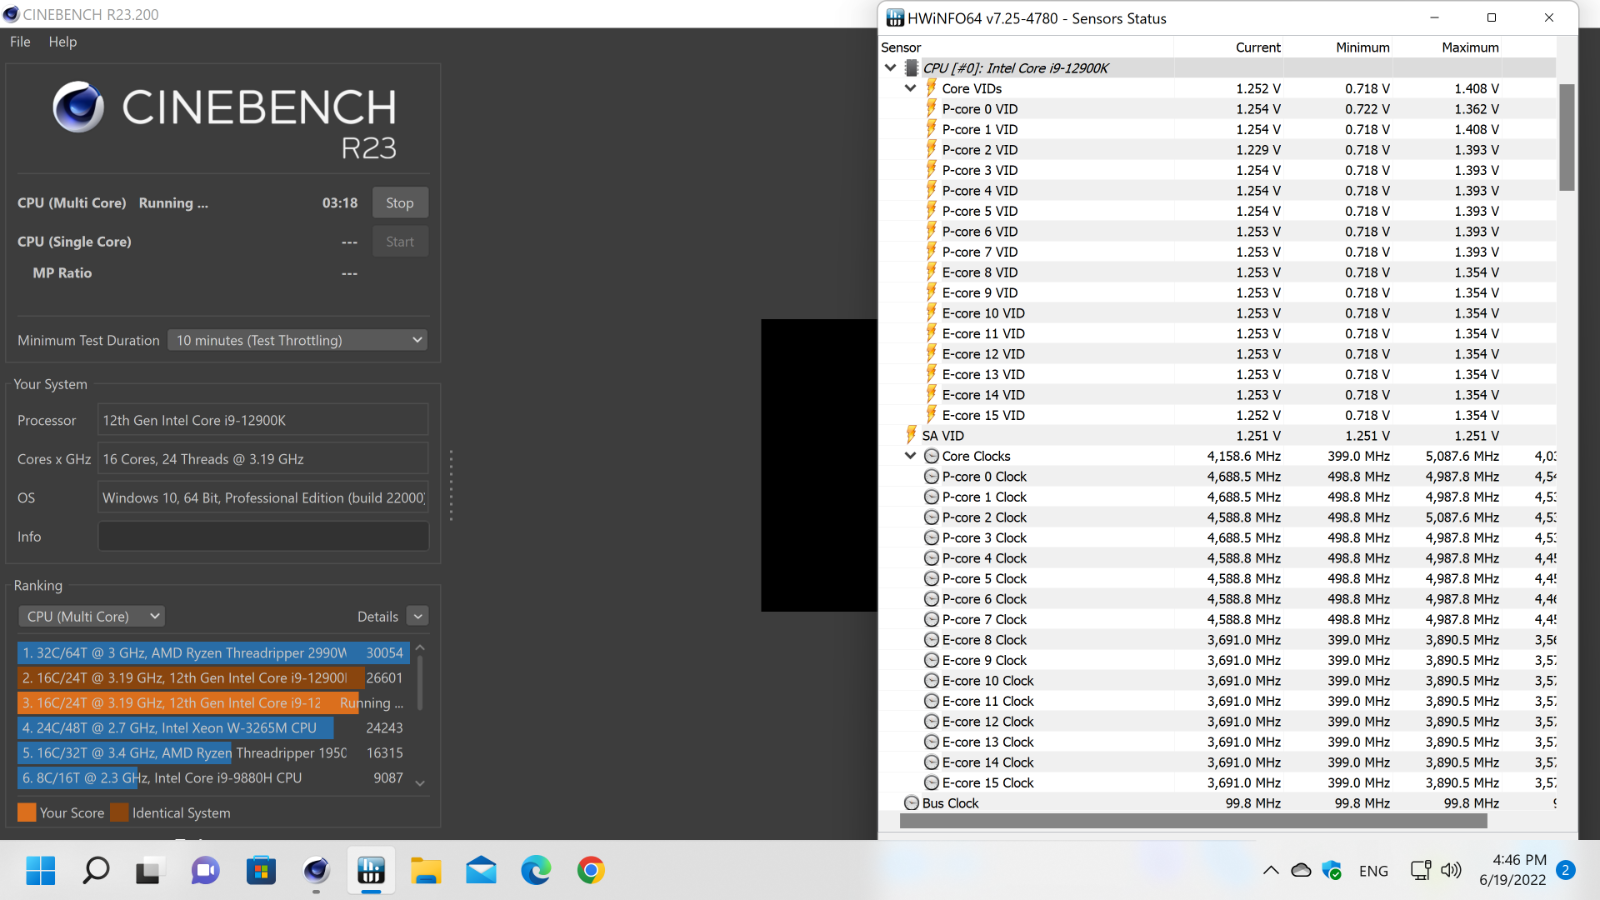
Task: Click the Info input field
Action: point(263,537)
